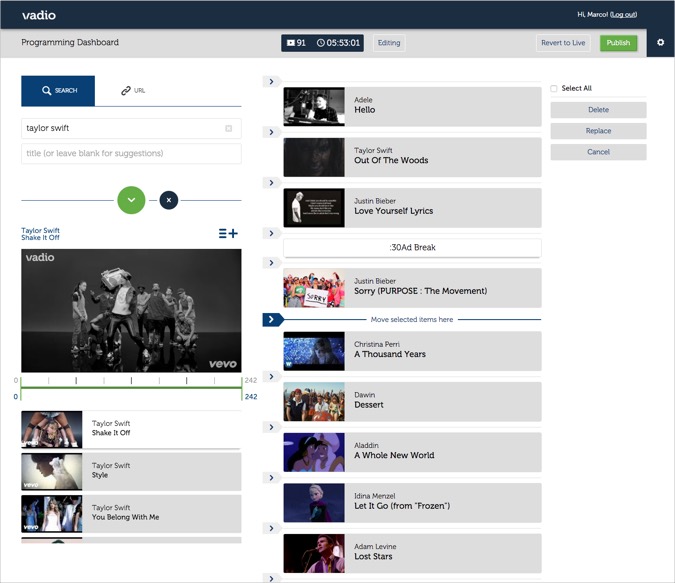Tick the Select All checkbox
The height and width of the screenshot is (583, 675).
coord(554,88)
